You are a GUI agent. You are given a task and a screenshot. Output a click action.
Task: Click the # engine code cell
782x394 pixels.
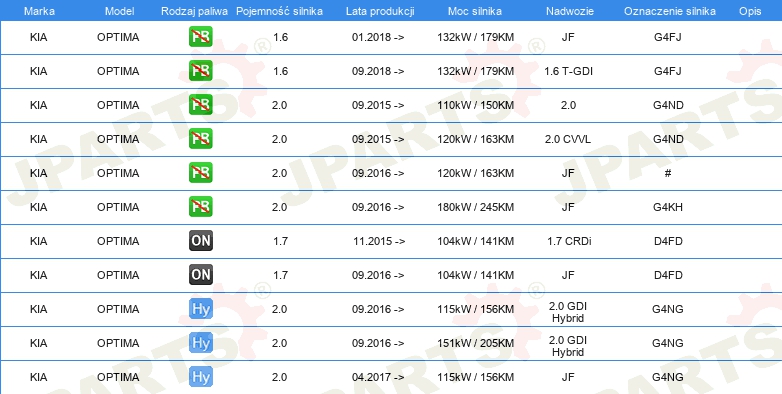pyautogui.click(x=668, y=173)
